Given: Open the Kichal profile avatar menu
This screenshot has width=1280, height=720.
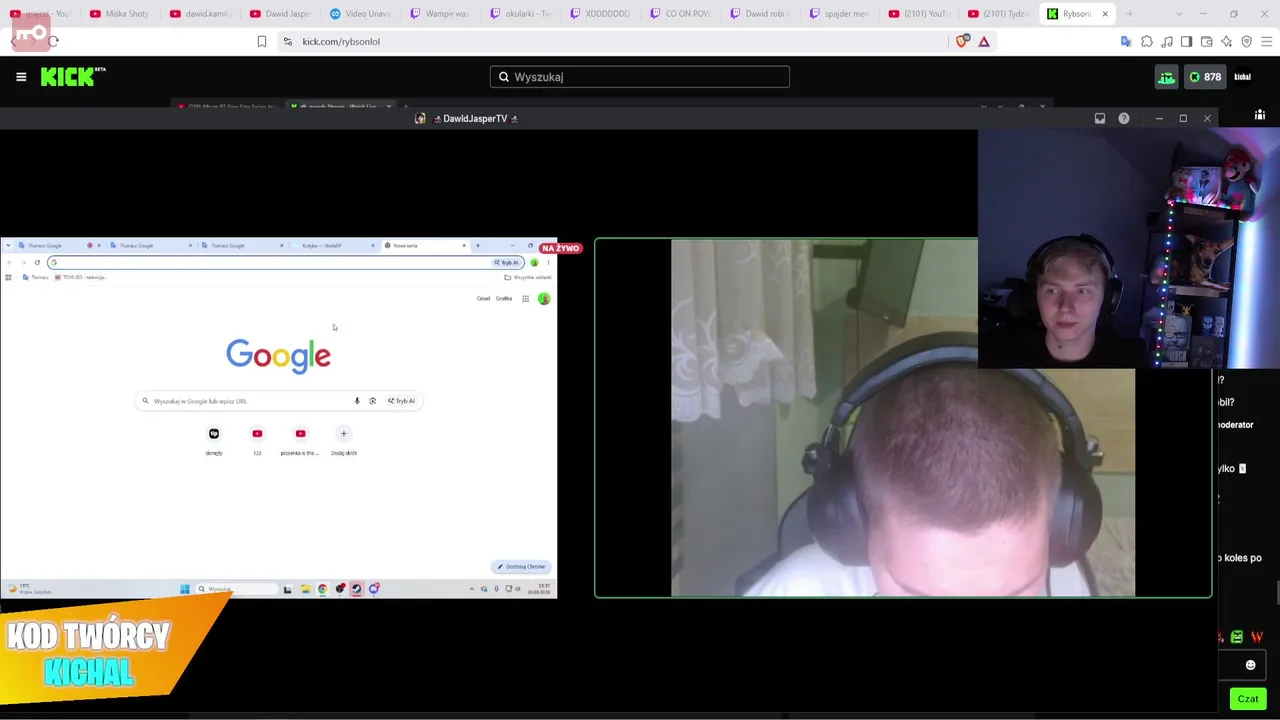Looking at the screenshot, I should click(1243, 77).
